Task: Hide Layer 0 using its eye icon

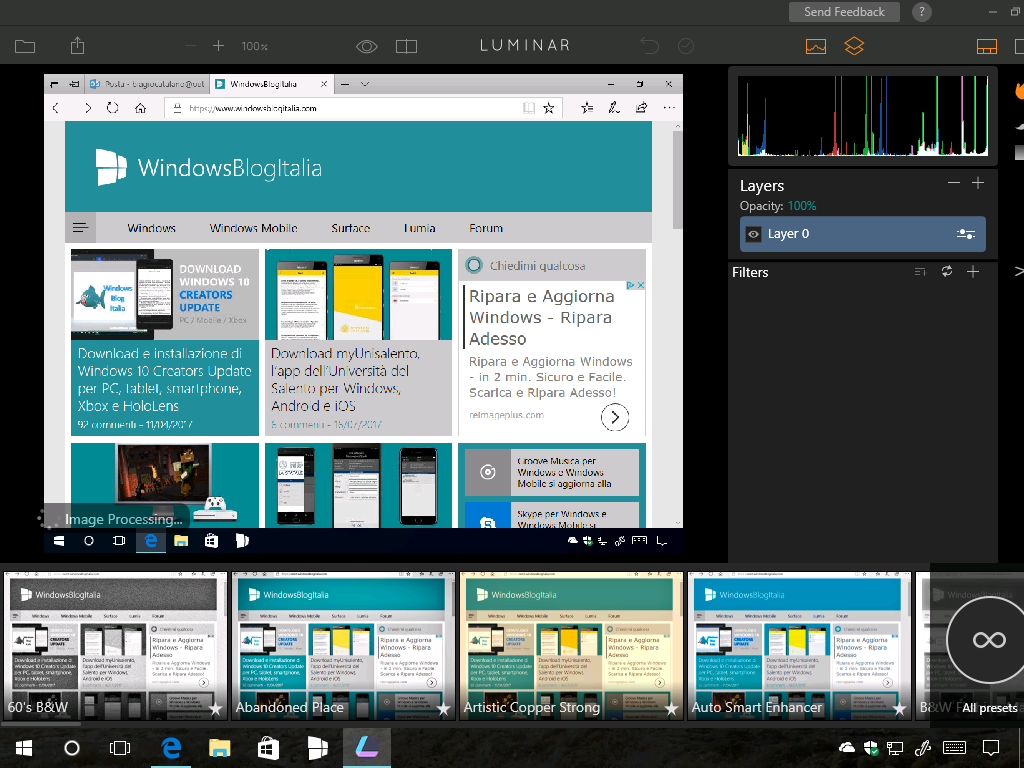Action: click(x=754, y=234)
